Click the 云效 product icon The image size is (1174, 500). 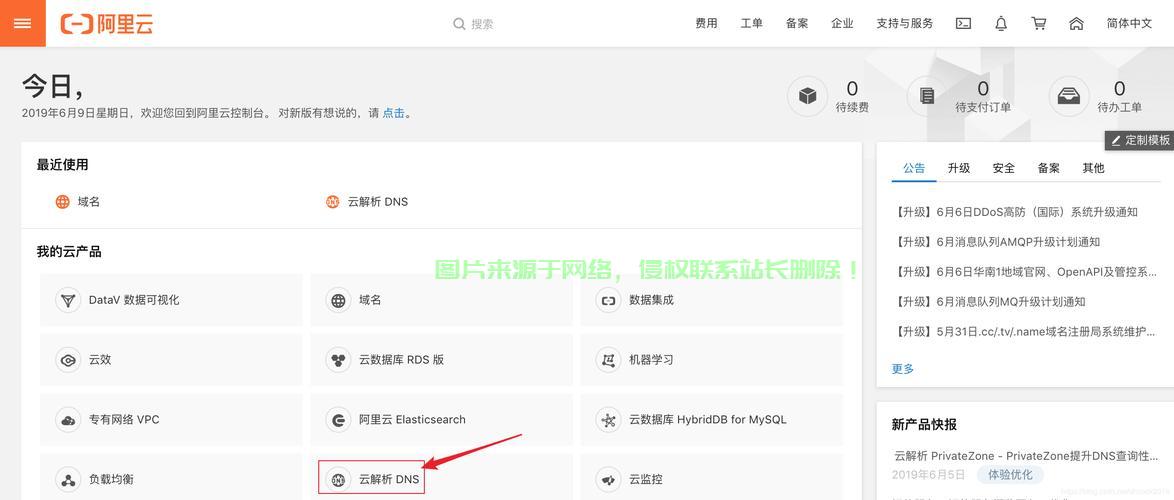coord(68,360)
